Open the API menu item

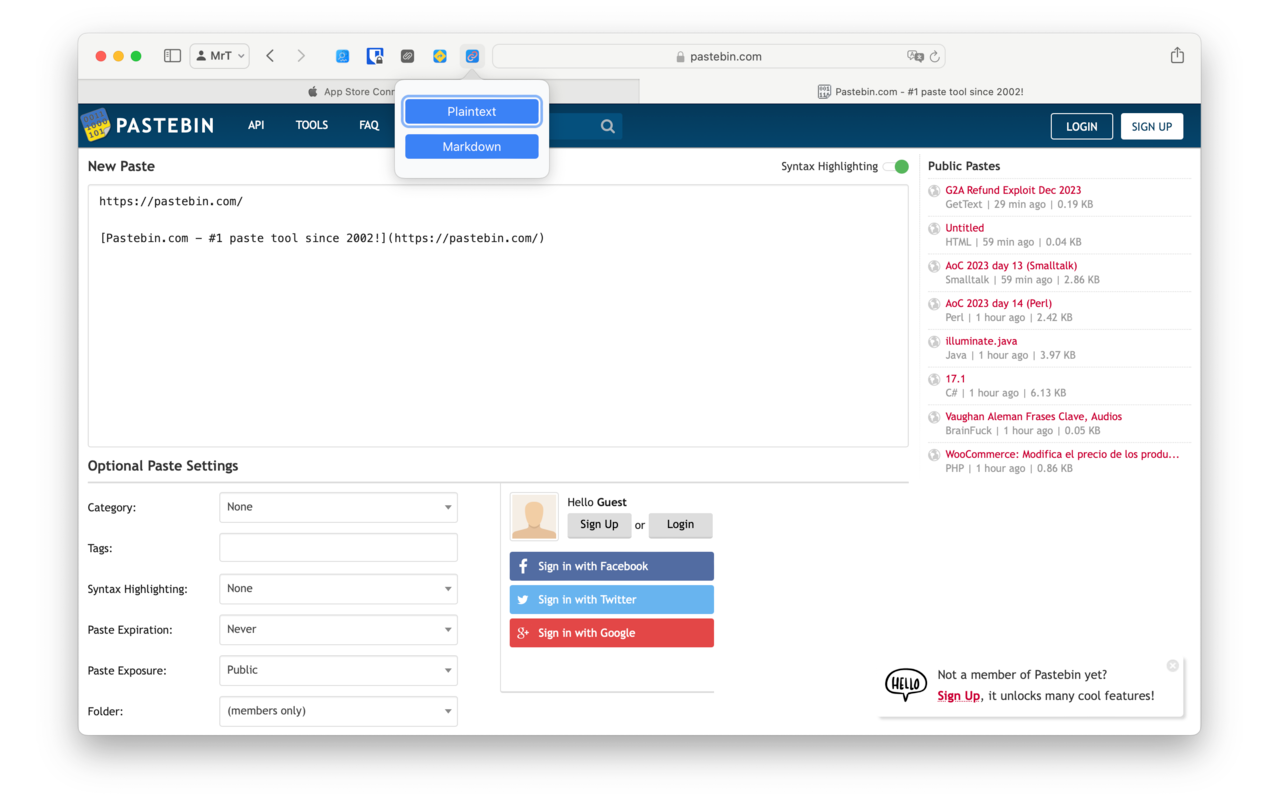[256, 125]
